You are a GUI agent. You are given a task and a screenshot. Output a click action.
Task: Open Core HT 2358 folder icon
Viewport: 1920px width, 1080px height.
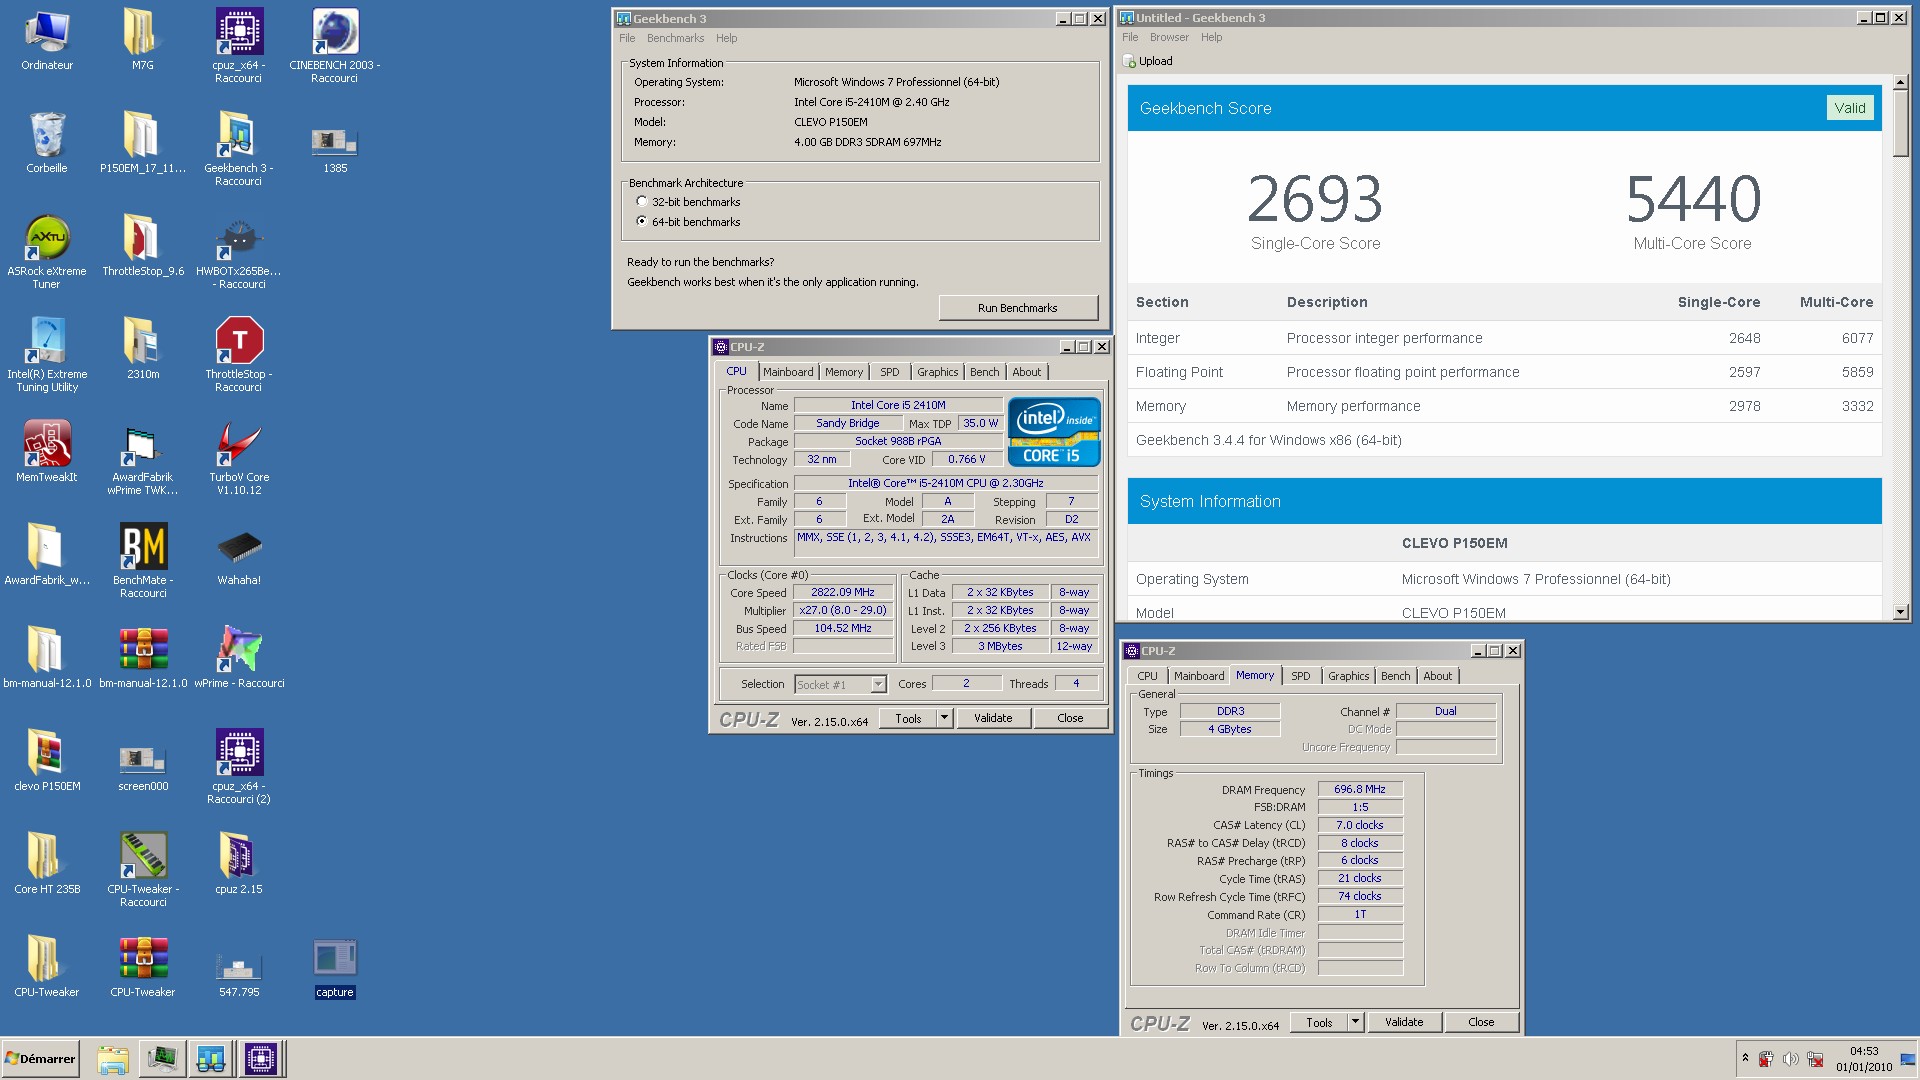47,864
